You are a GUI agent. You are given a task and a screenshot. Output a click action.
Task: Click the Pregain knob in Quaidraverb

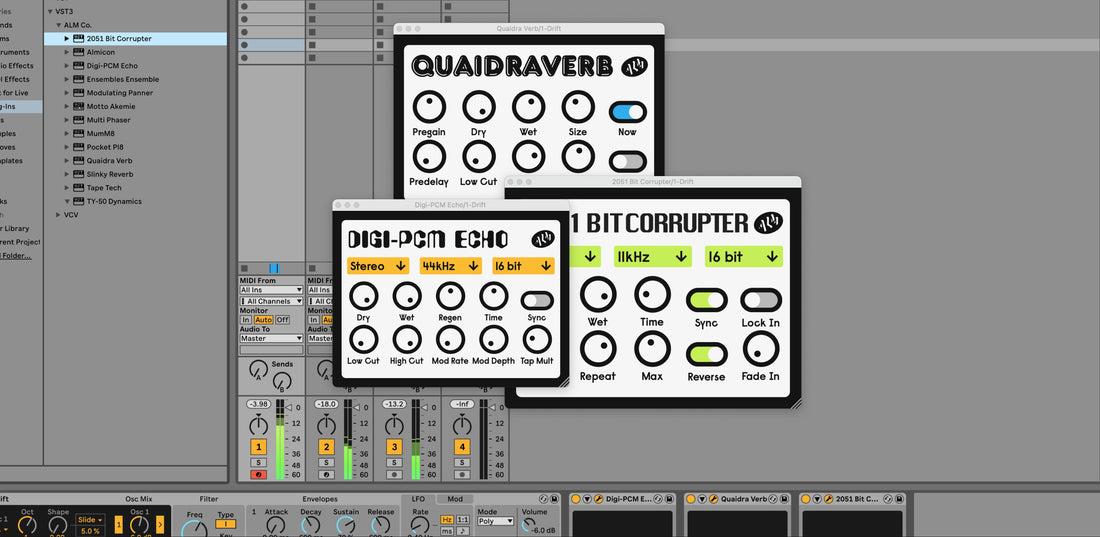click(x=429, y=107)
